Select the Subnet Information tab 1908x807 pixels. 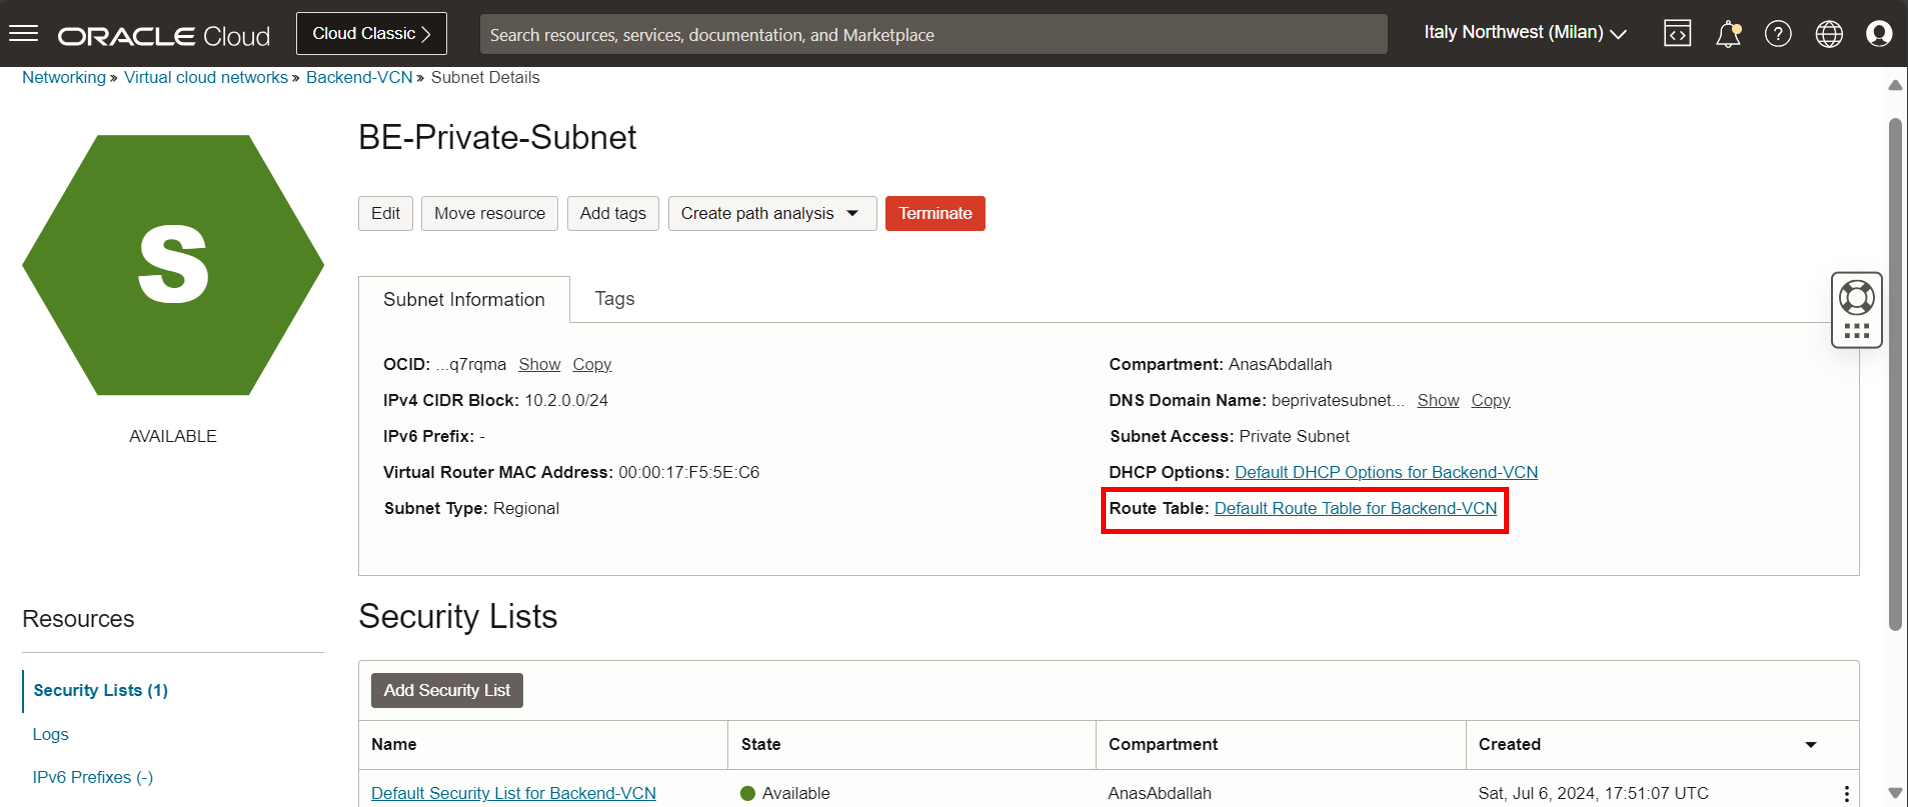point(464,299)
